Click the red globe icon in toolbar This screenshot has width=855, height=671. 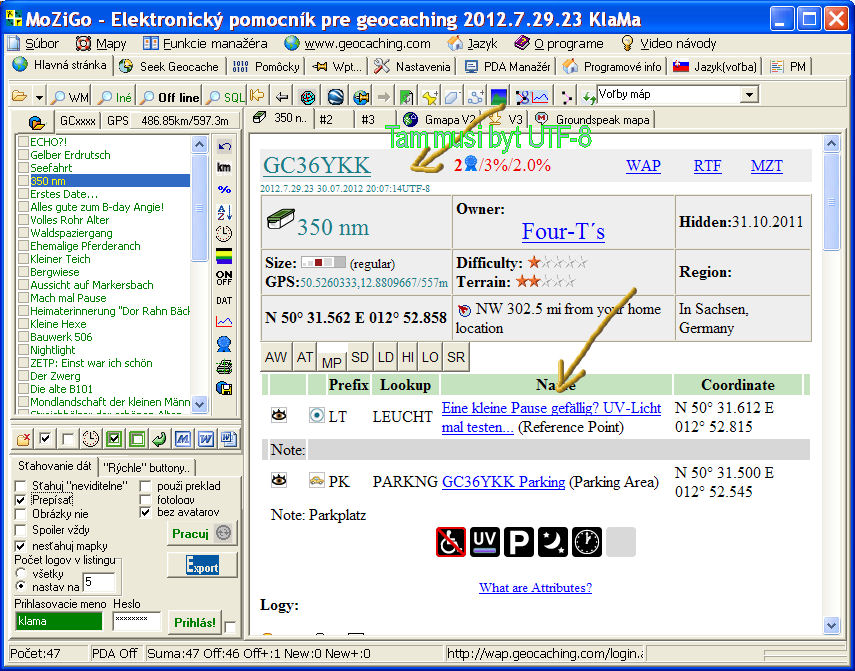(x=308, y=97)
